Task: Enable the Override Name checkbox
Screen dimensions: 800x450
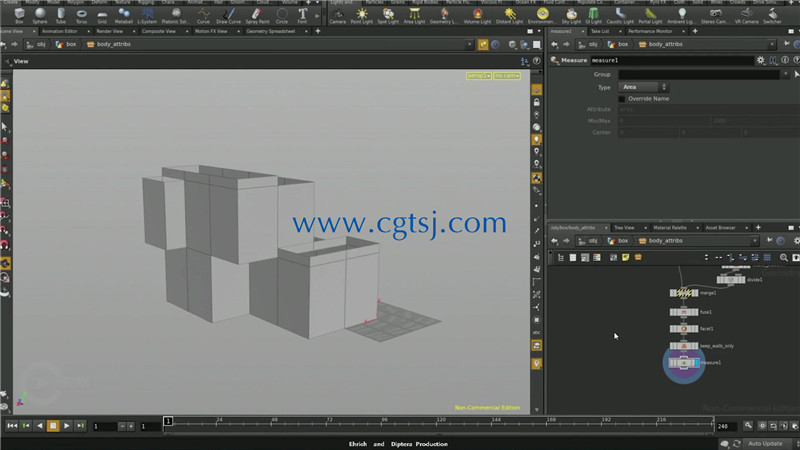Action: point(621,99)
